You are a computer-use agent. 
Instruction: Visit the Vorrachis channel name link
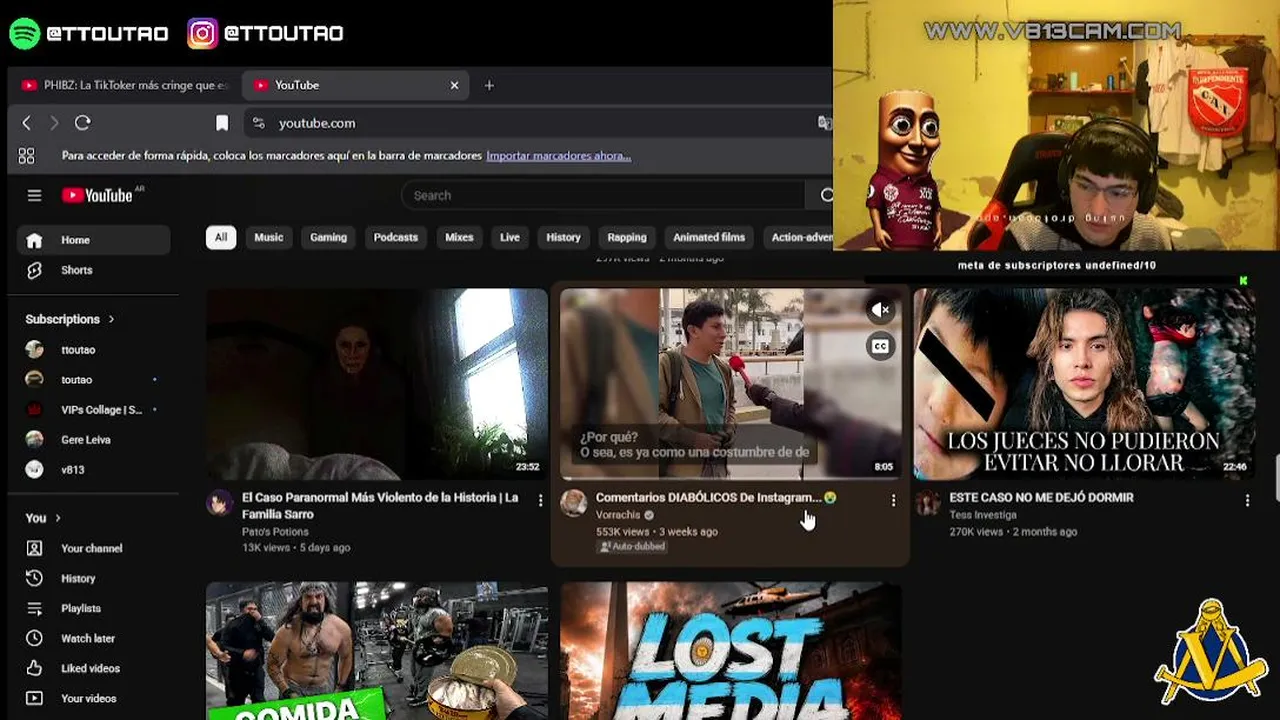618,515
